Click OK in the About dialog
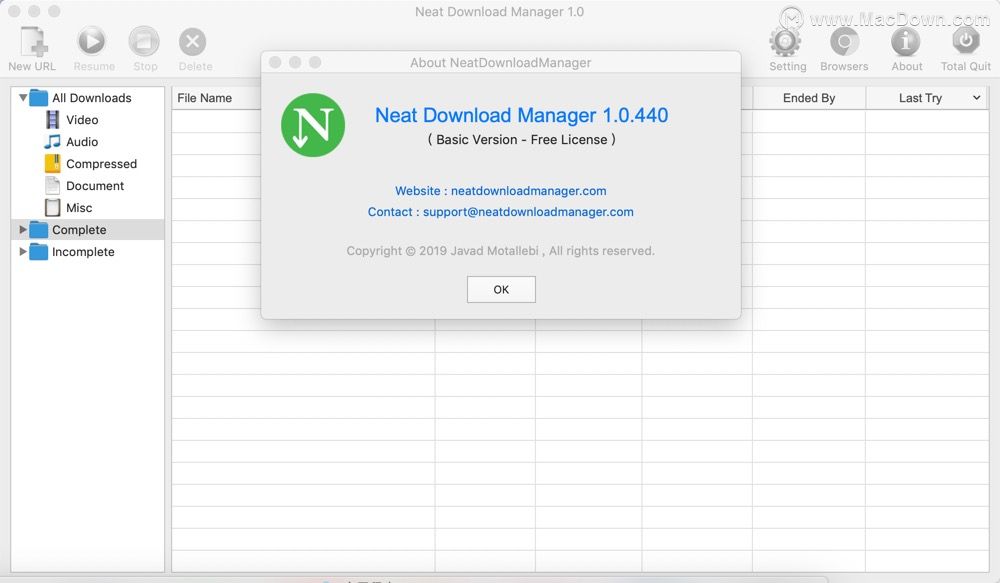 (501, 290)
